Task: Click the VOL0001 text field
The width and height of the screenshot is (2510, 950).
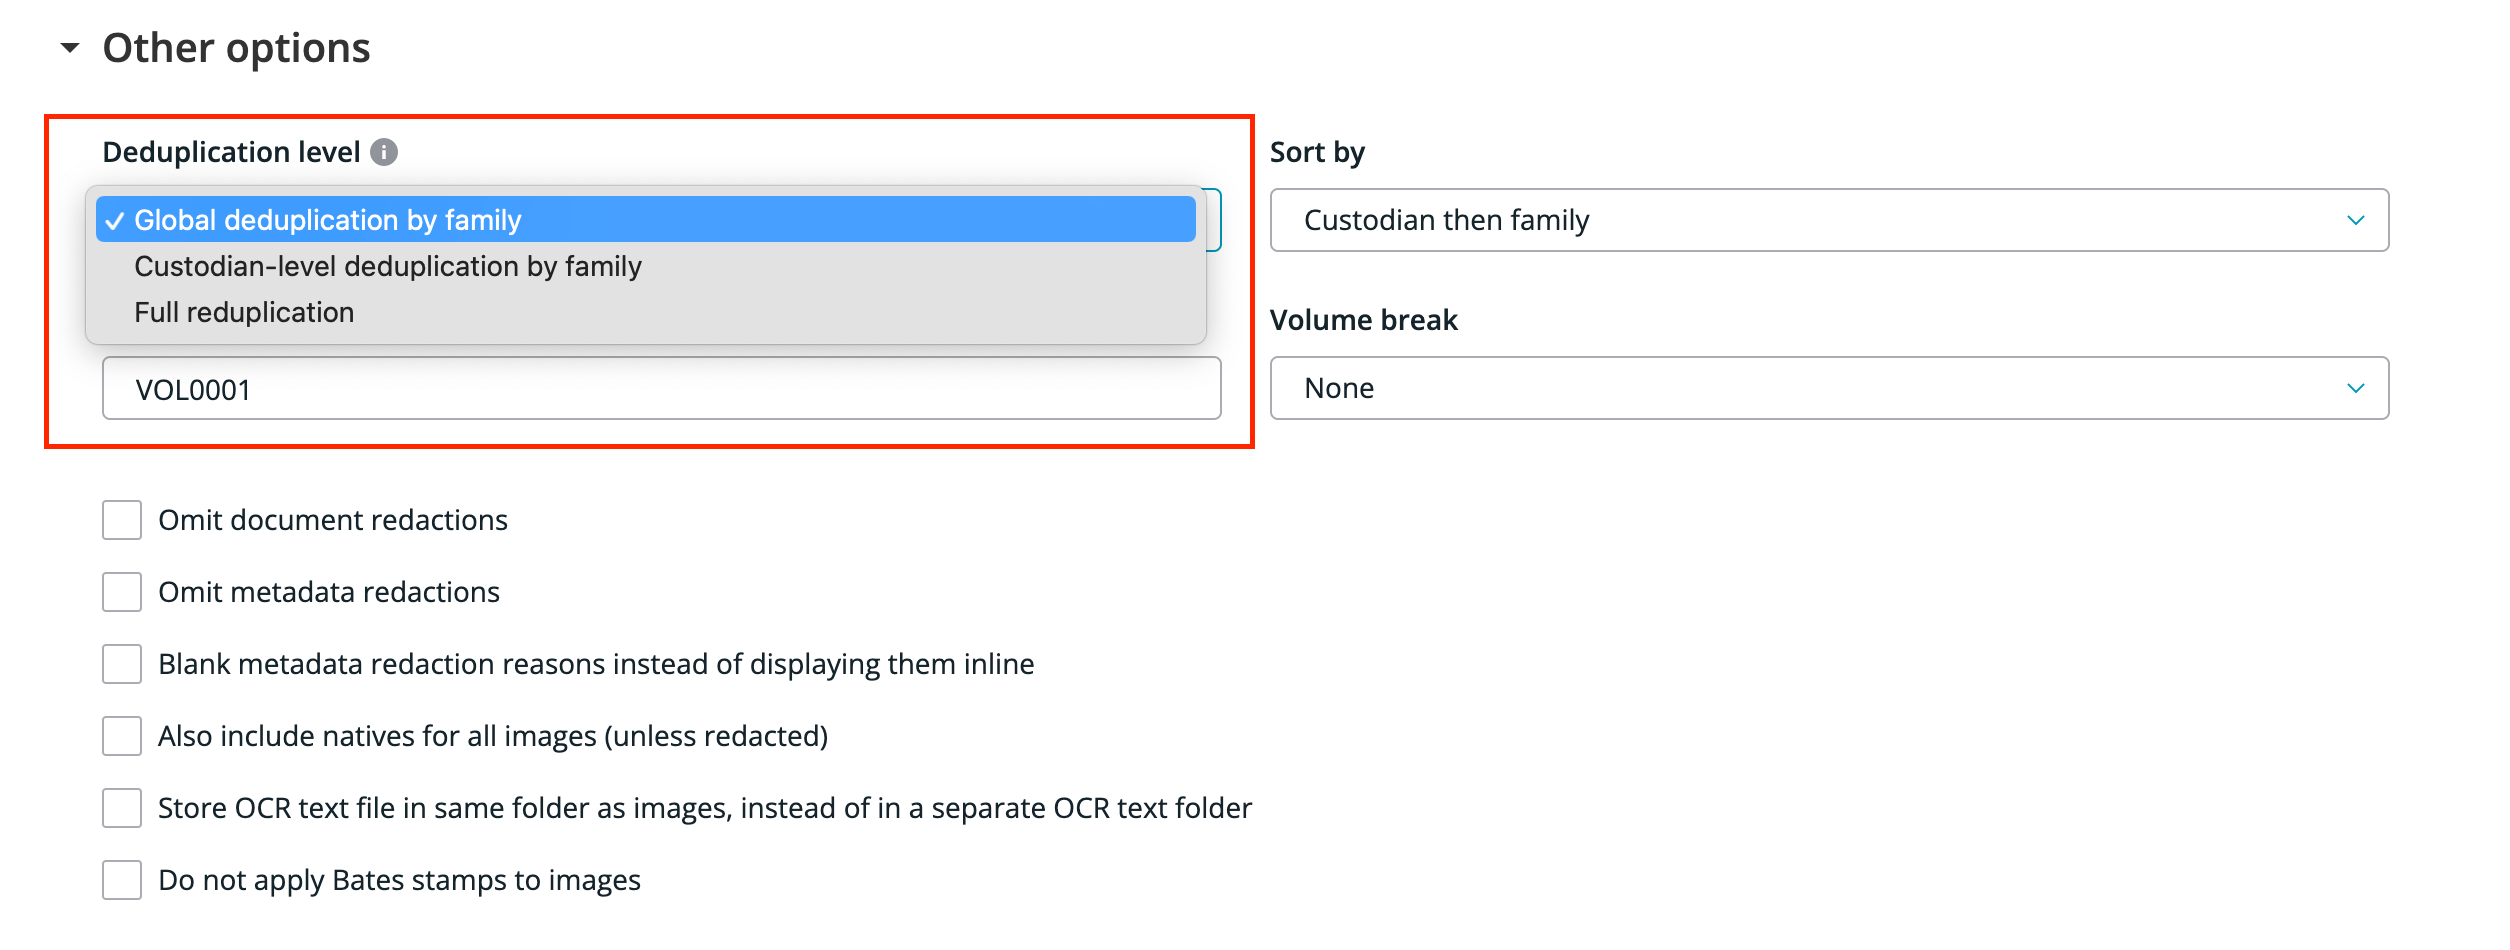Action: pyautogui.click(x=661, y=388)
